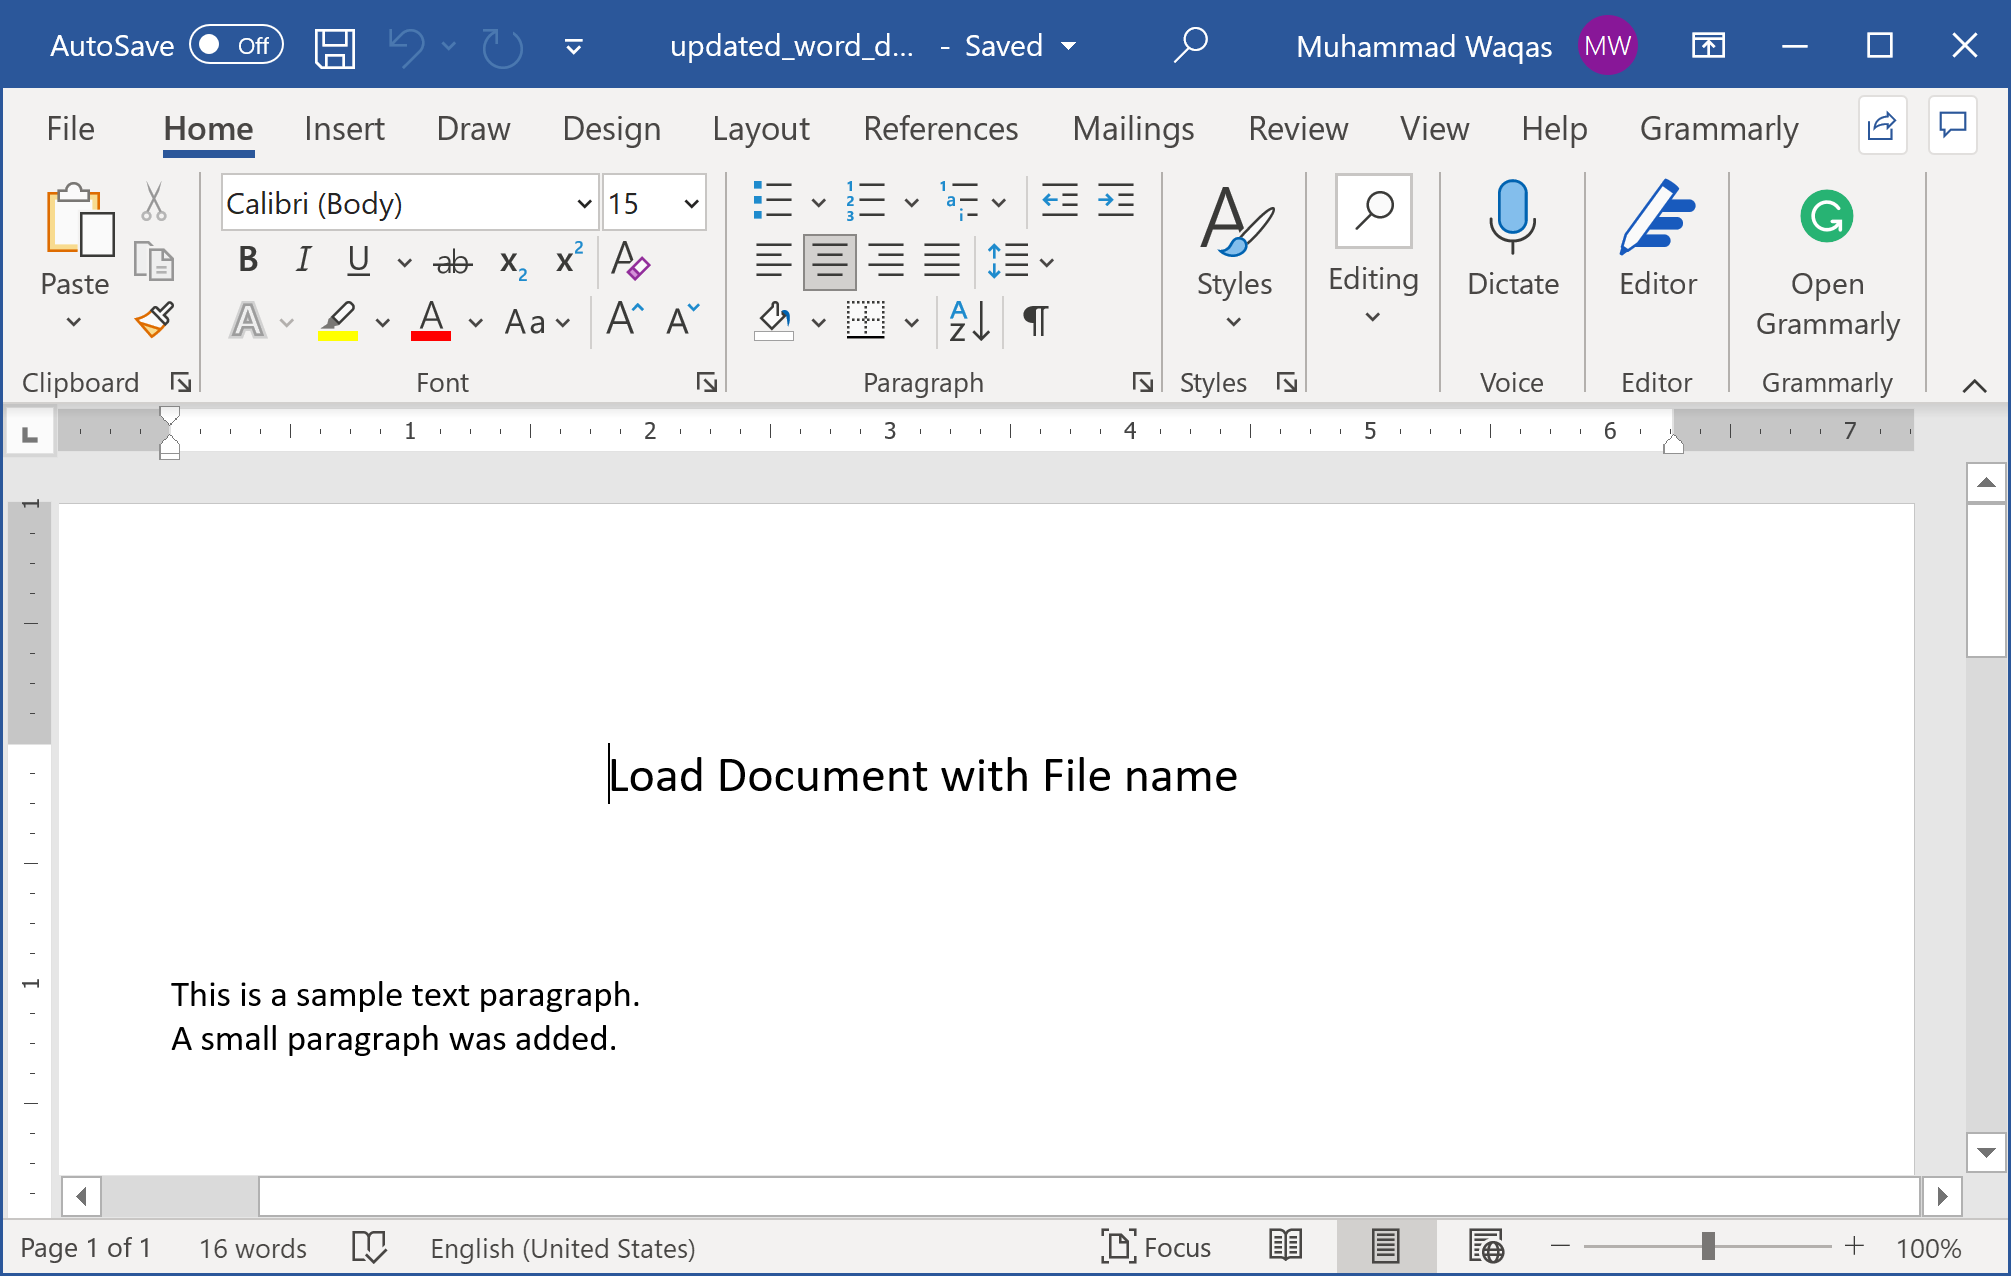Viewport: 2011px width, 1276px height.
Task: Open the font name dropdown
Action: [x=584, y=204]
